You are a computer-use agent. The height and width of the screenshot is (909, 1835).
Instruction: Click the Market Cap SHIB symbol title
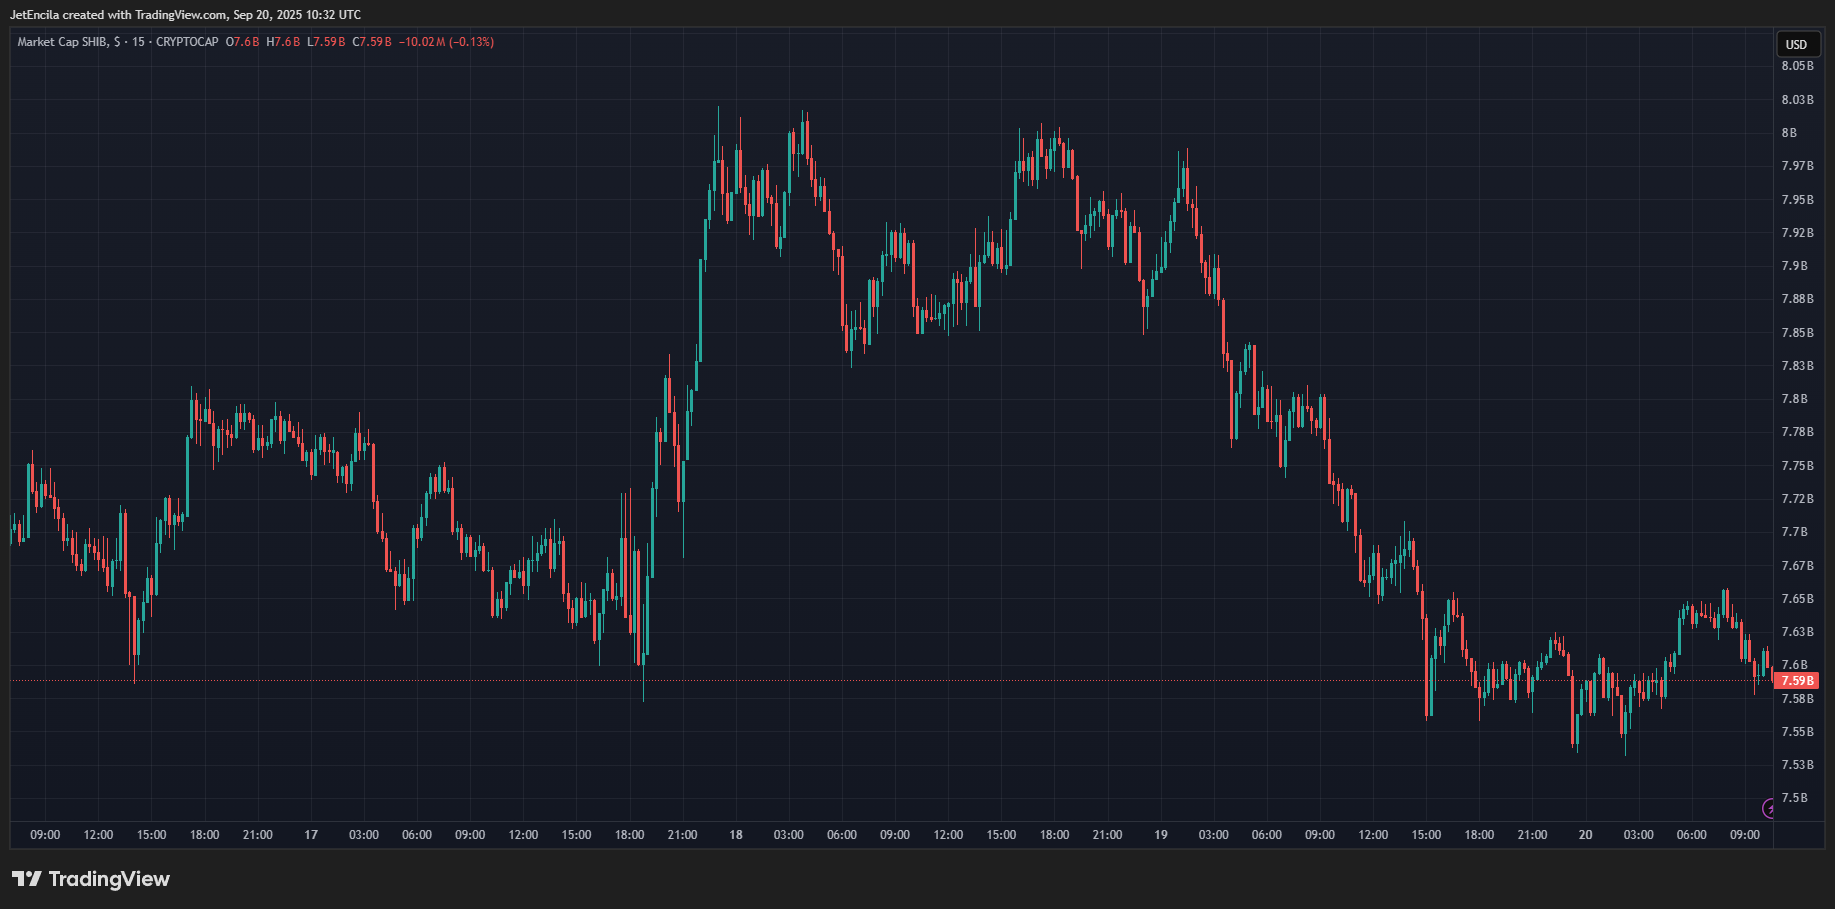tap(63, 42)
